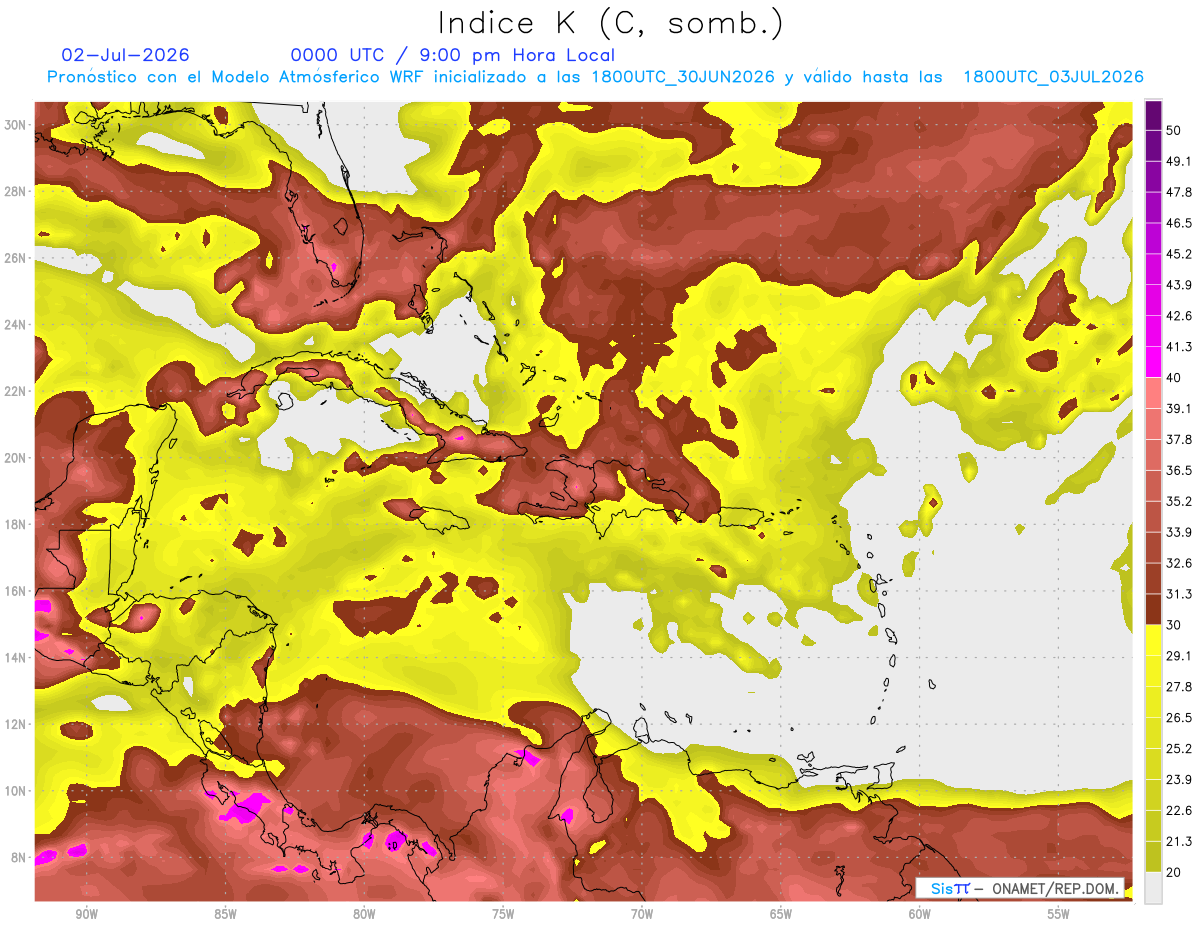Image resolution: width=1200 pixels, height=927 pixels.
Task: Click the '18N' latitude axis label
Action: [16, 524]
